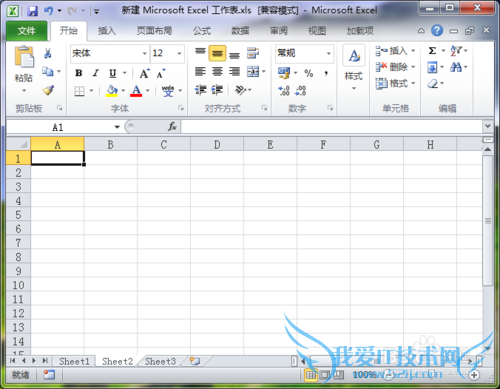This screenshot has height=389, width=500.
Task: Align text right
Action: click(234, 71)
